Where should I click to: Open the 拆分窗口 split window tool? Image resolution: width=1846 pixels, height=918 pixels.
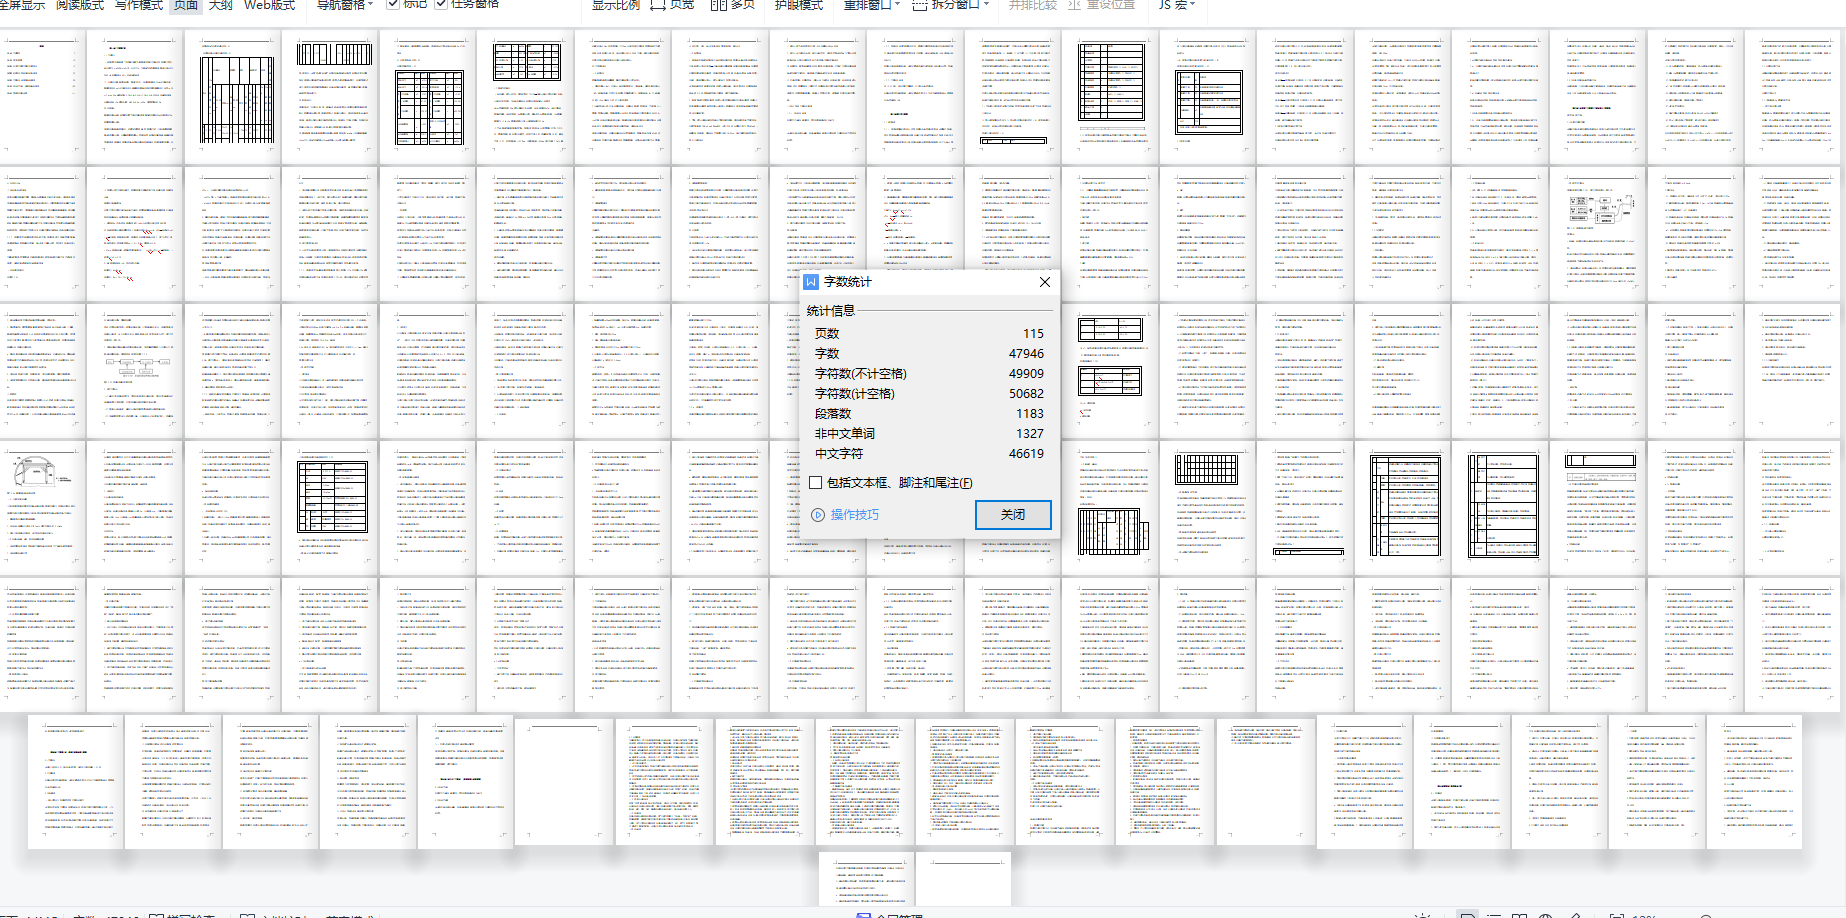pyautogui.click(x=950, y=5)
